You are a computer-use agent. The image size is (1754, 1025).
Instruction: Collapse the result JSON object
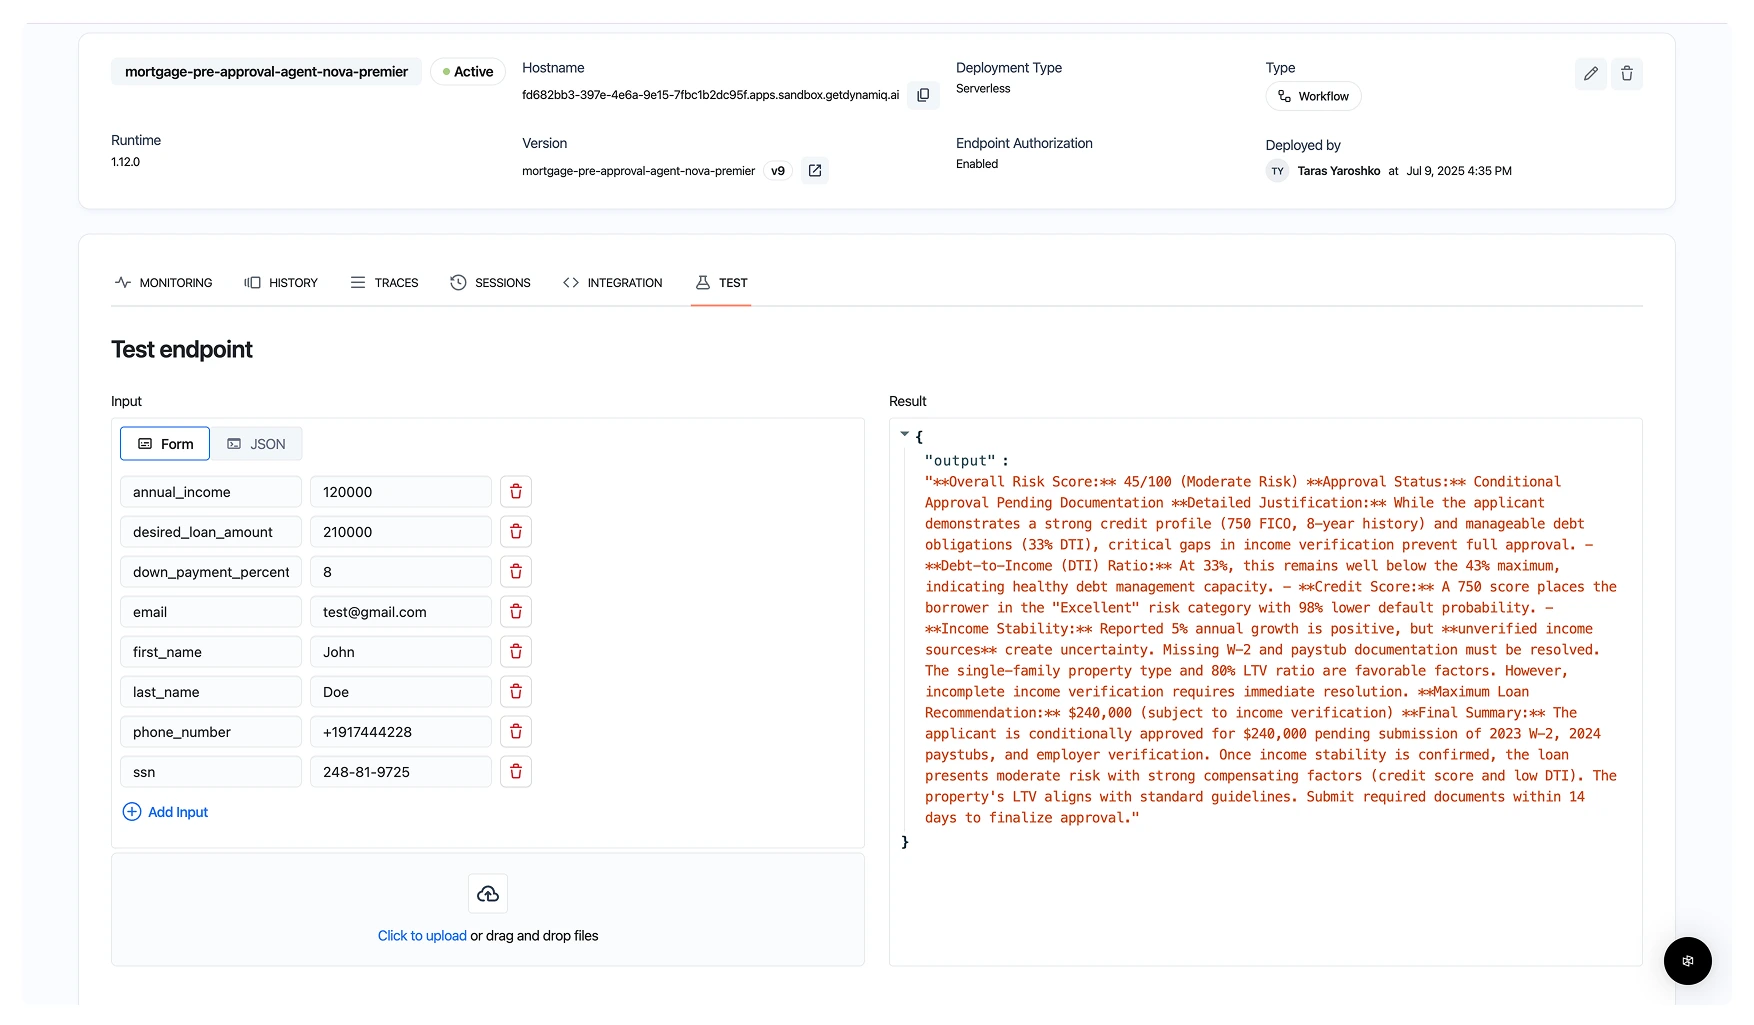click(904, 434)
